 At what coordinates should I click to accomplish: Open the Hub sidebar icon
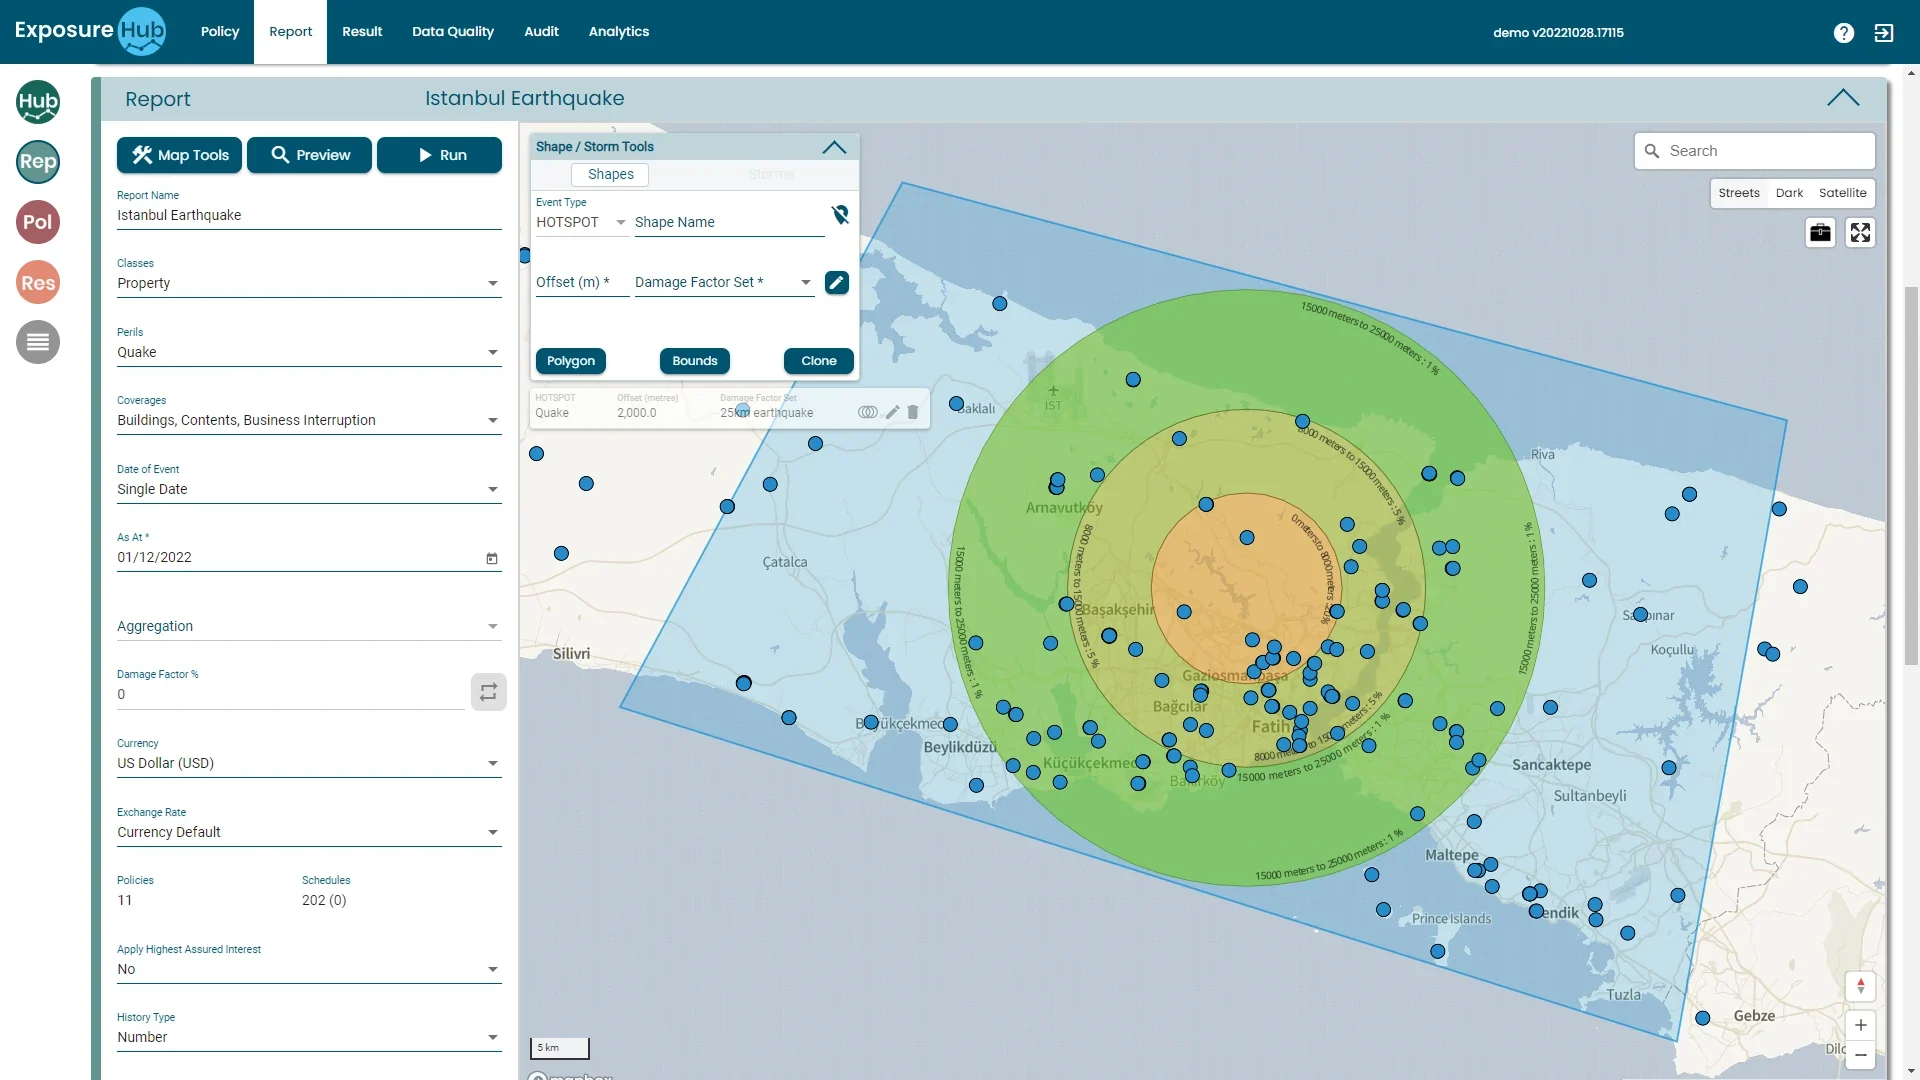pyautogui.click(x=38, y=102)
